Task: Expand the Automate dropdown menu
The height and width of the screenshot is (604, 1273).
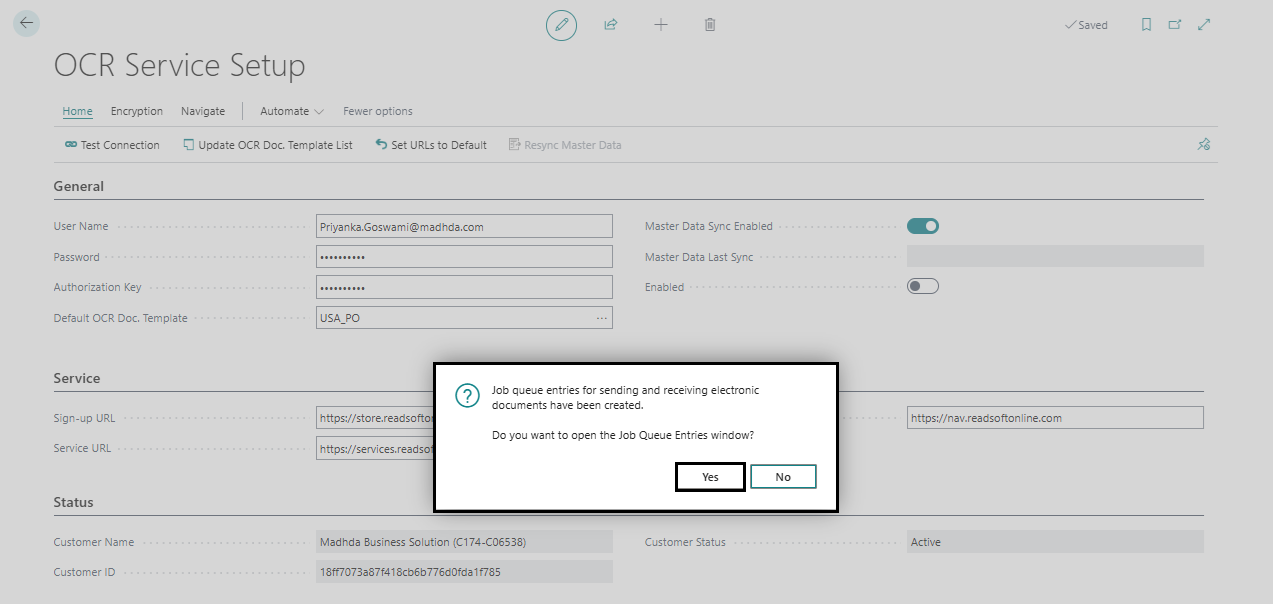Action: [x=292, y=111]
